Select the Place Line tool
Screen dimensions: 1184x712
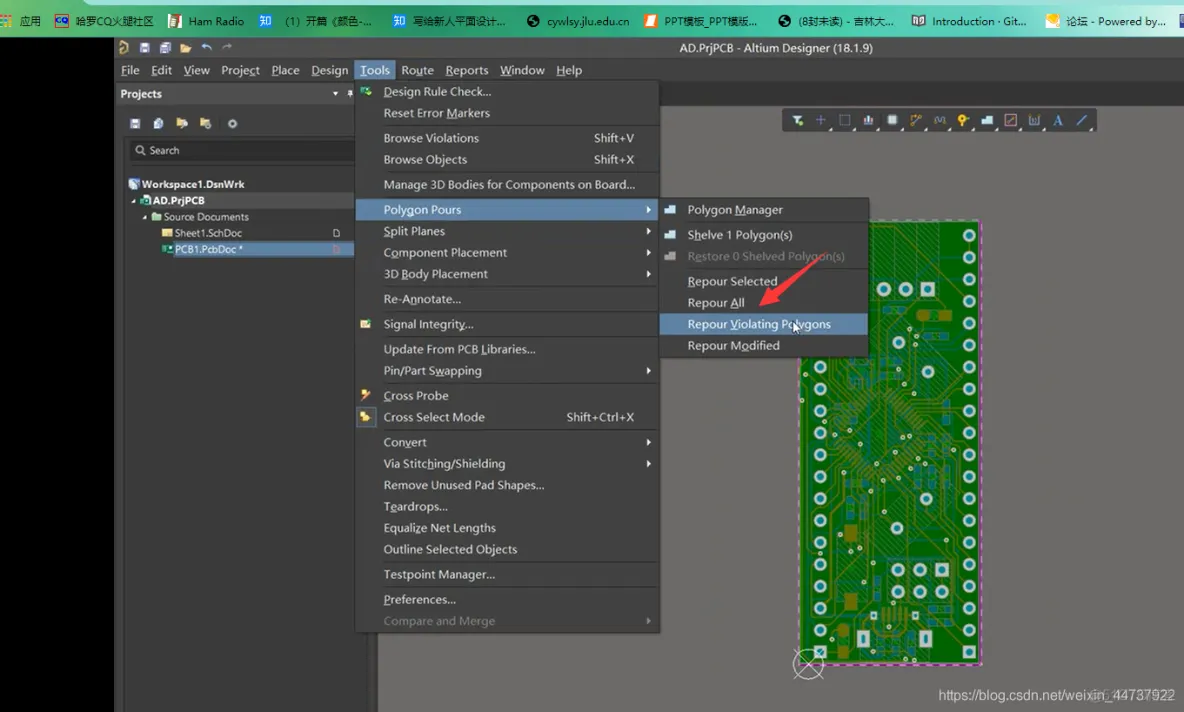tap(1082, 120)
